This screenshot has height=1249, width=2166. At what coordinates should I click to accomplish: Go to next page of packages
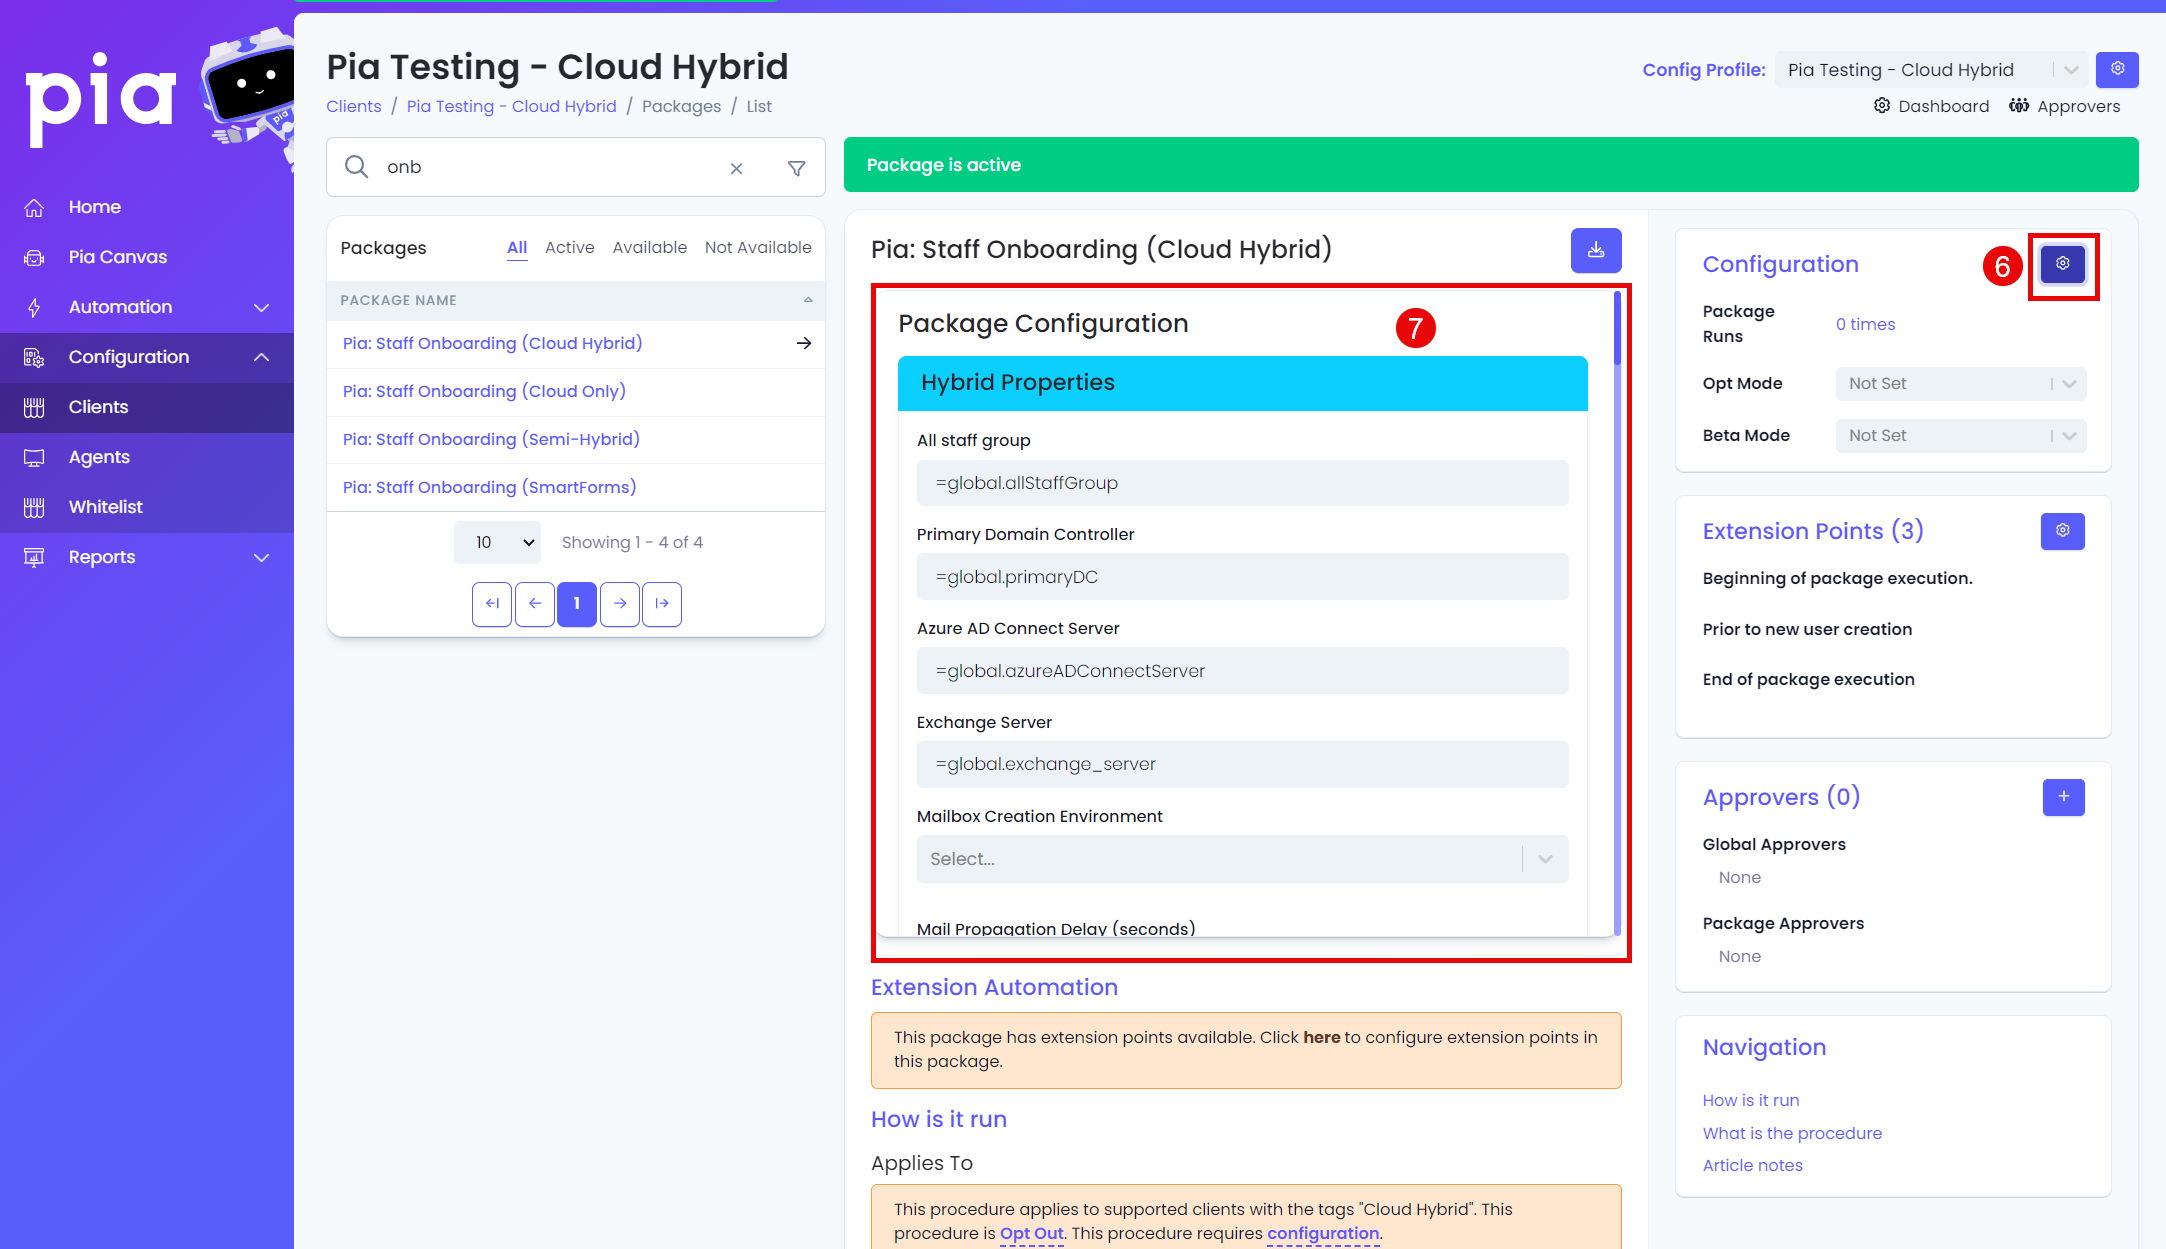coord(620,604)
